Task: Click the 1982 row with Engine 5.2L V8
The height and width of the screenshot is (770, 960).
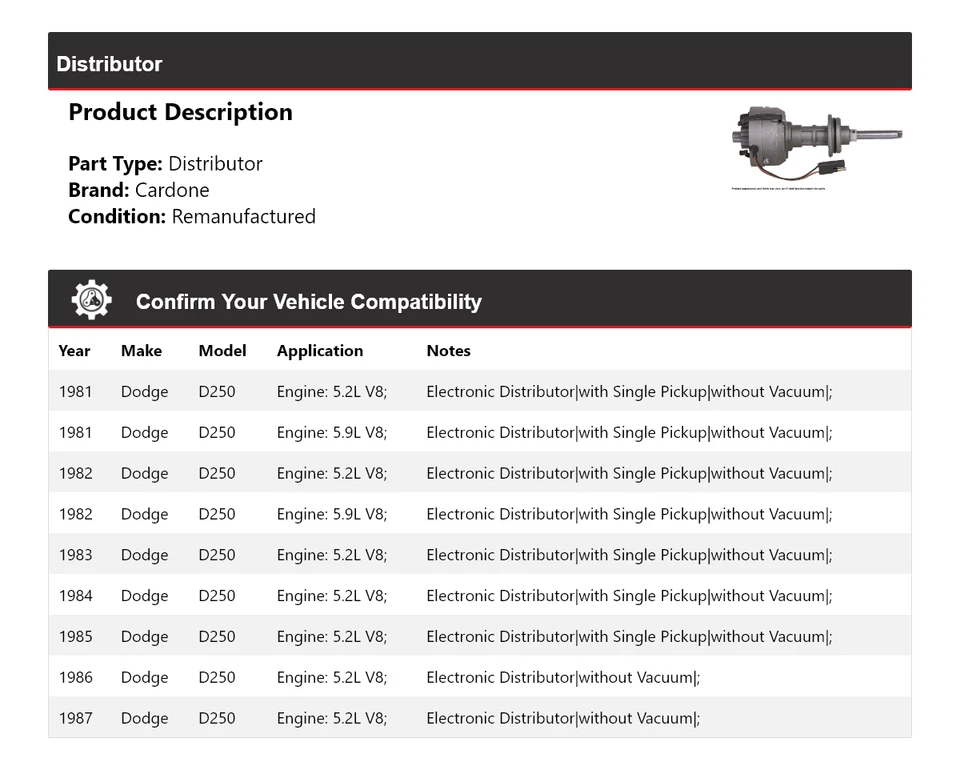Action: coord(480,473)
